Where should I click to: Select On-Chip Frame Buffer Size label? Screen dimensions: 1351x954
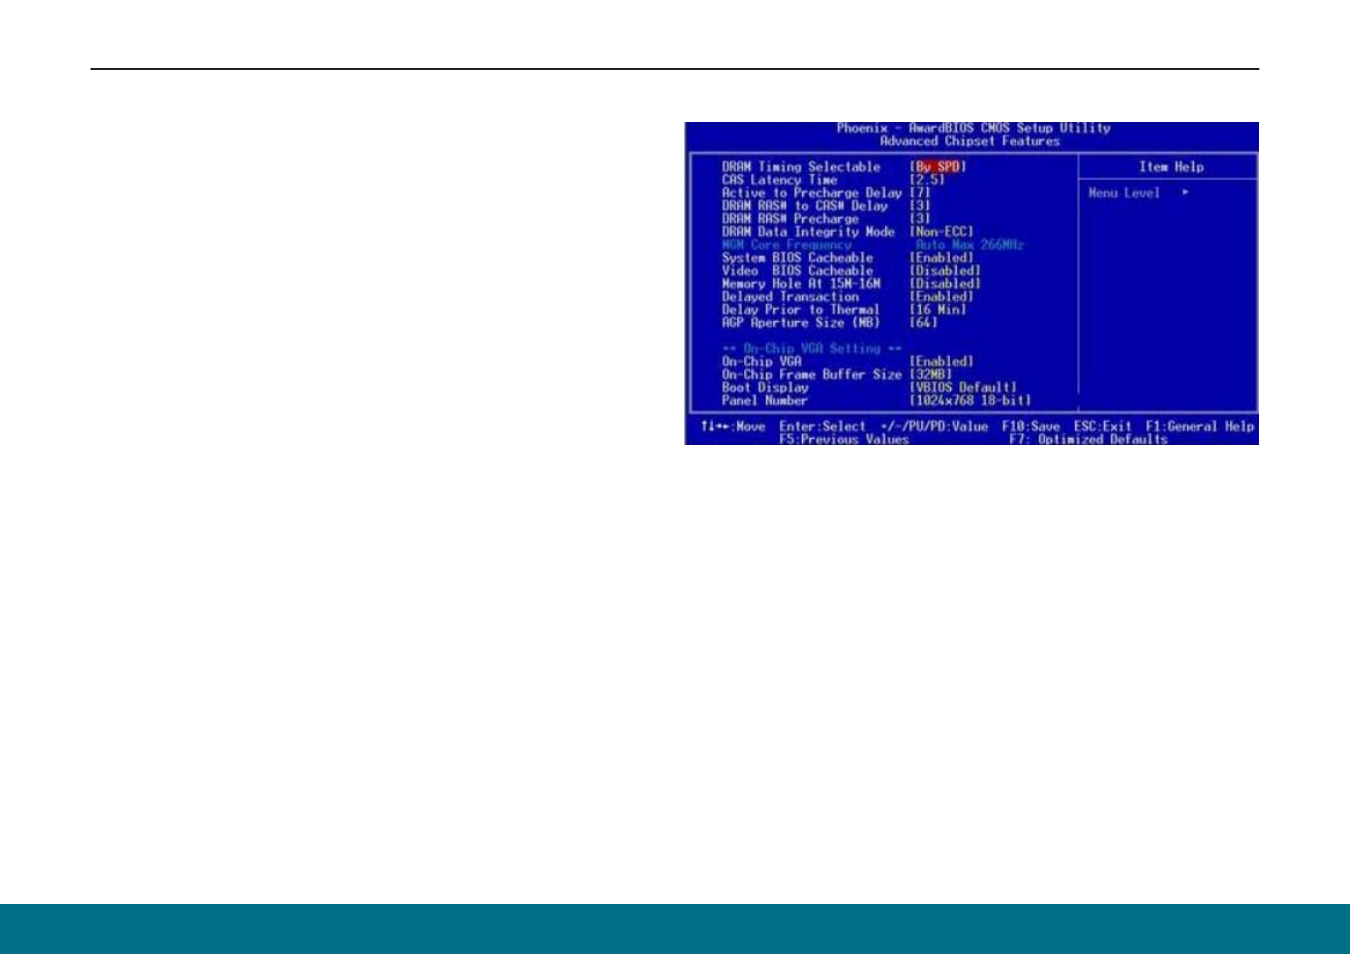[x=811, y=375]
